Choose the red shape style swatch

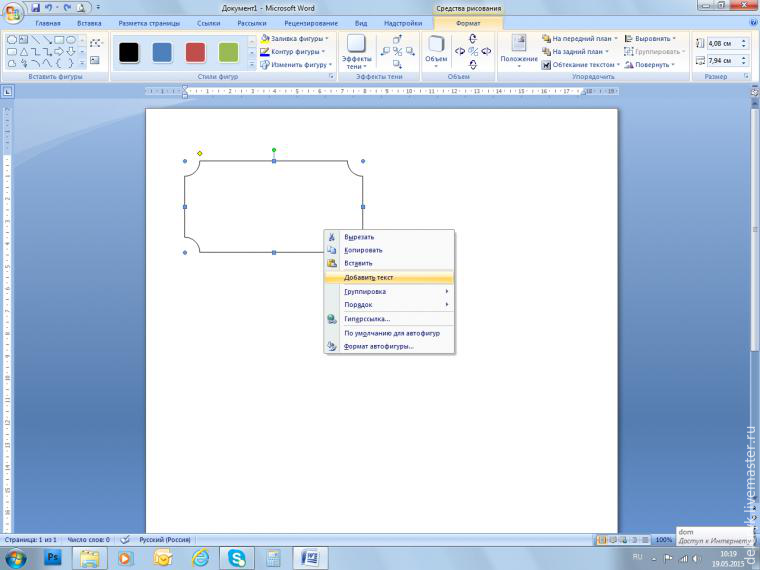pos(195,52)
